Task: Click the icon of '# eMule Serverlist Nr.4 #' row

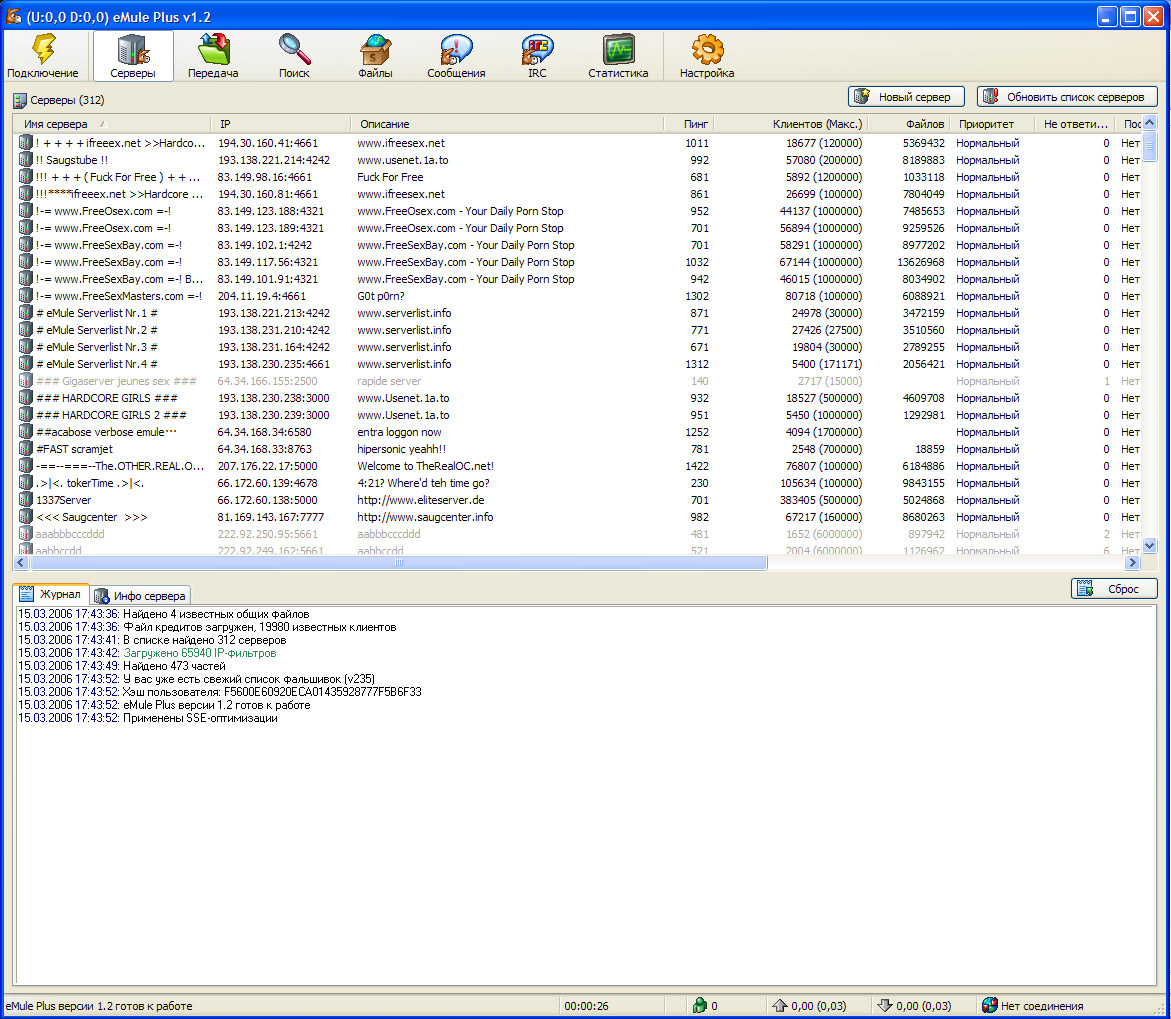Action: point(25,364)
